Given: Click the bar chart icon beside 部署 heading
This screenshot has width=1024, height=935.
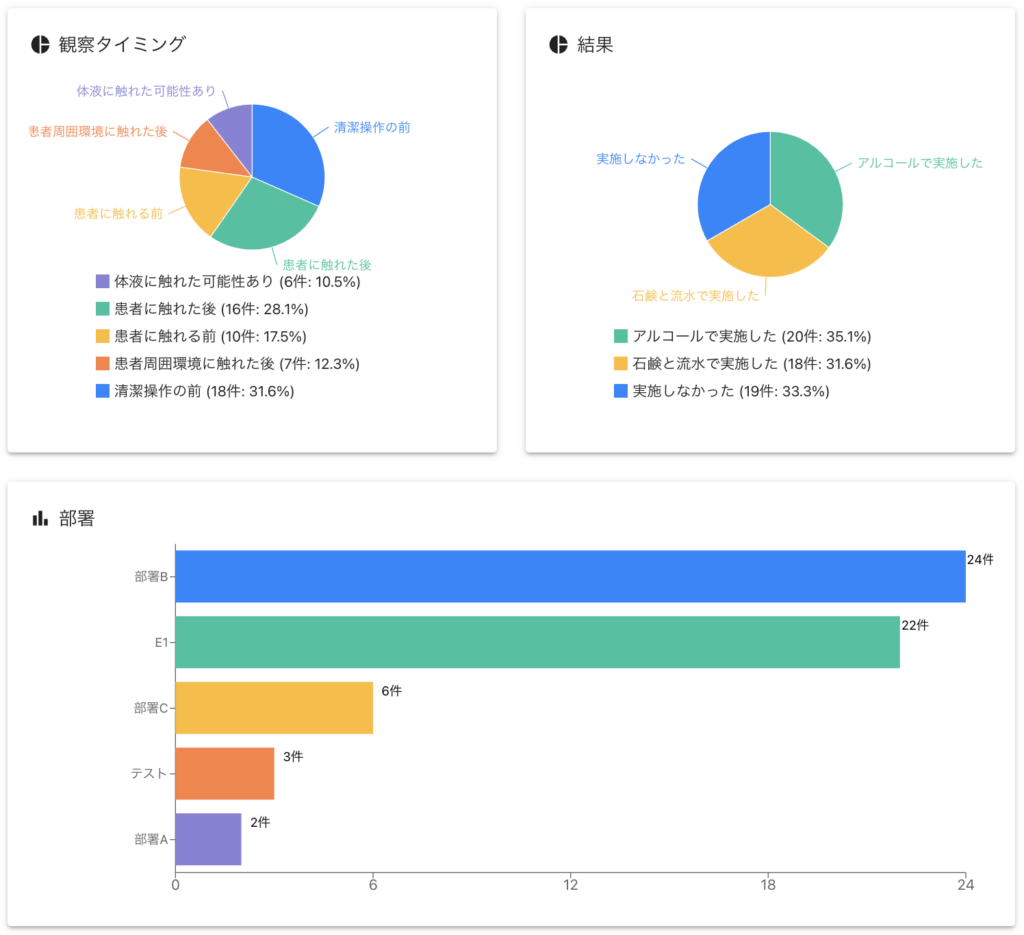Looking at the screenshot, I should click(40, 518).
